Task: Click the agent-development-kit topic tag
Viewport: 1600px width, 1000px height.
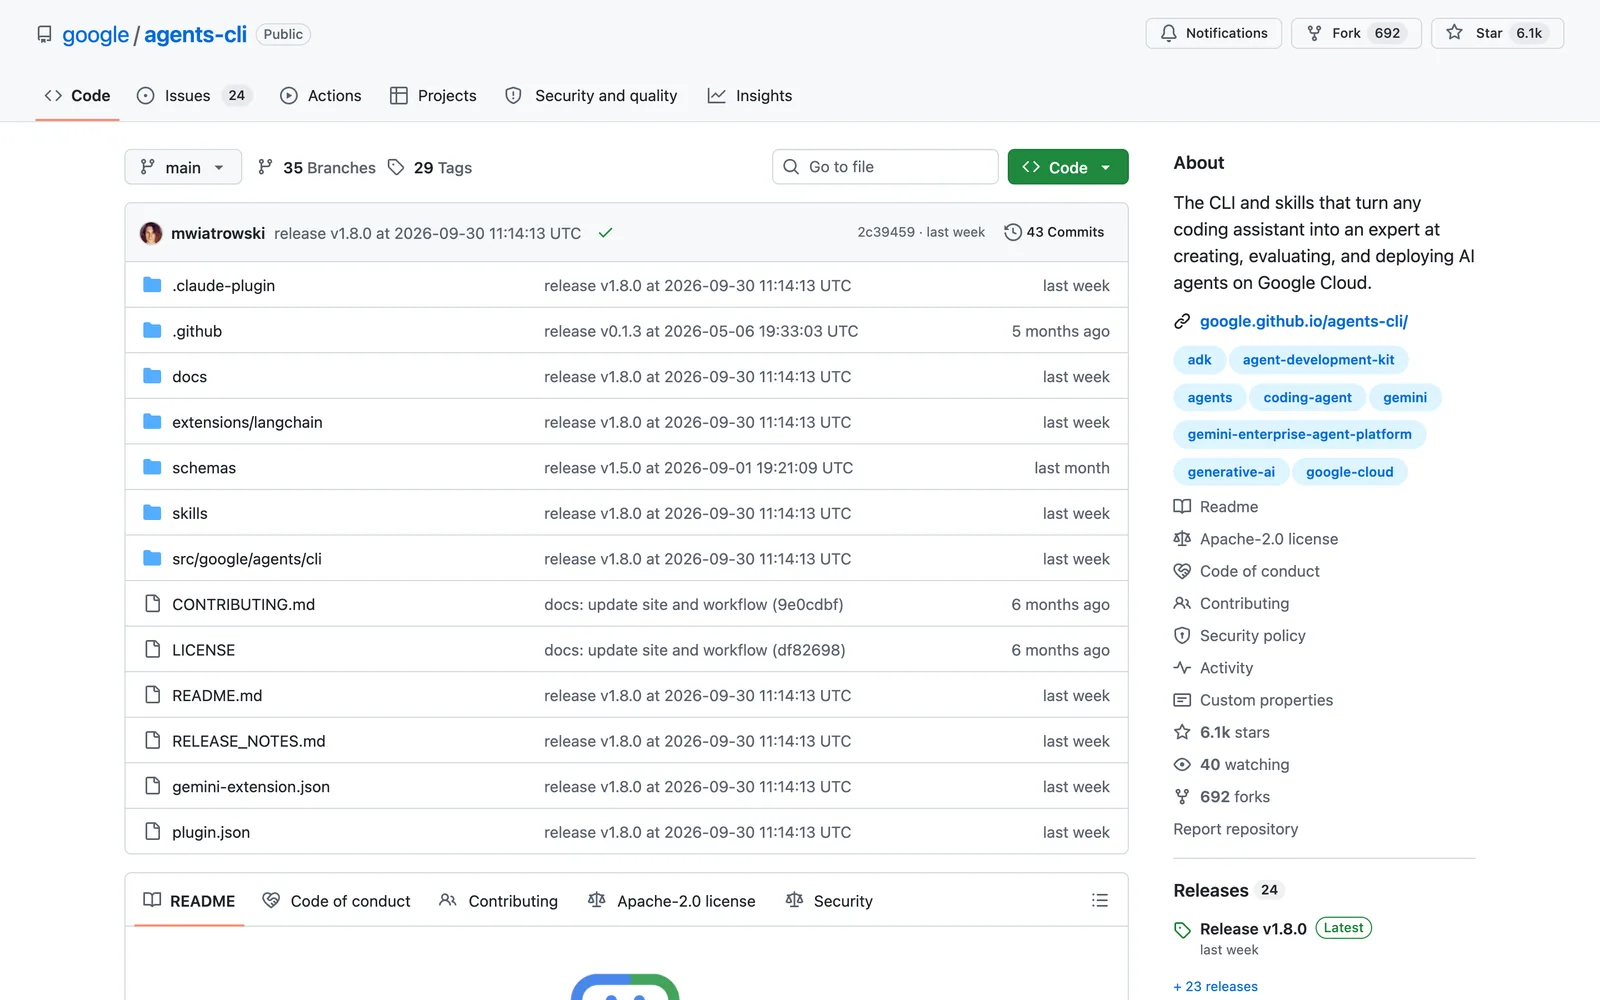Action: pos(1318,360)
